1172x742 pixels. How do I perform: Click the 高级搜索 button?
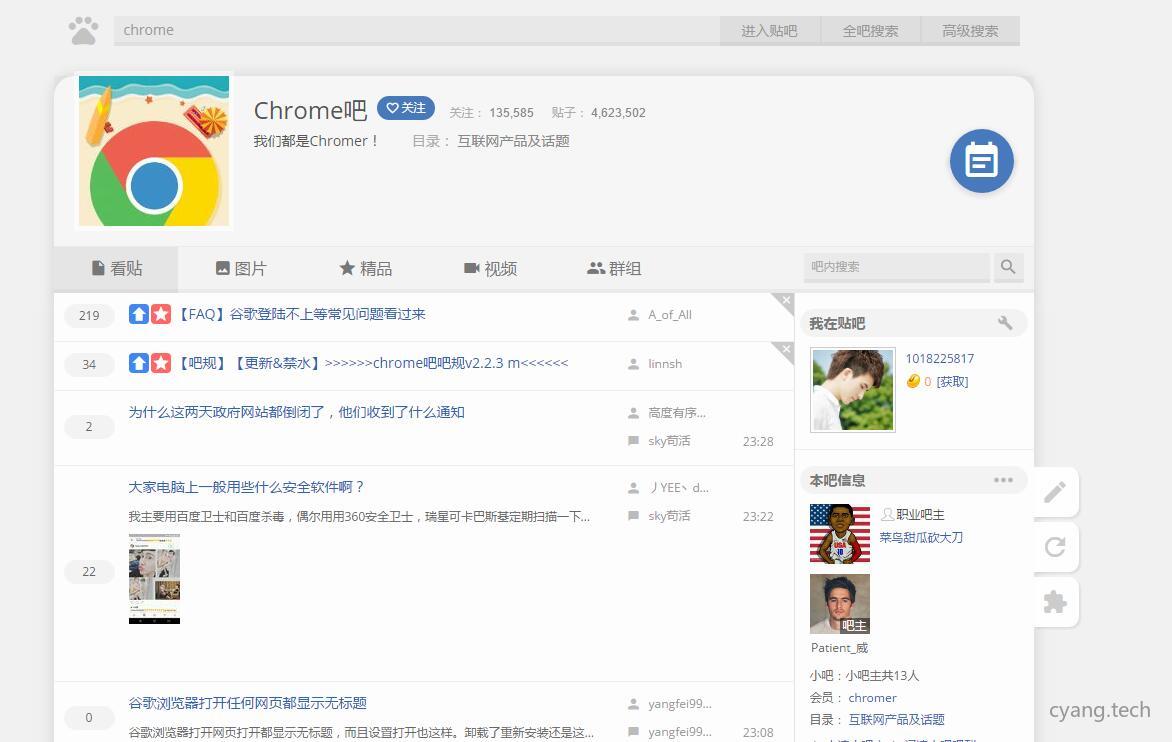969,30
